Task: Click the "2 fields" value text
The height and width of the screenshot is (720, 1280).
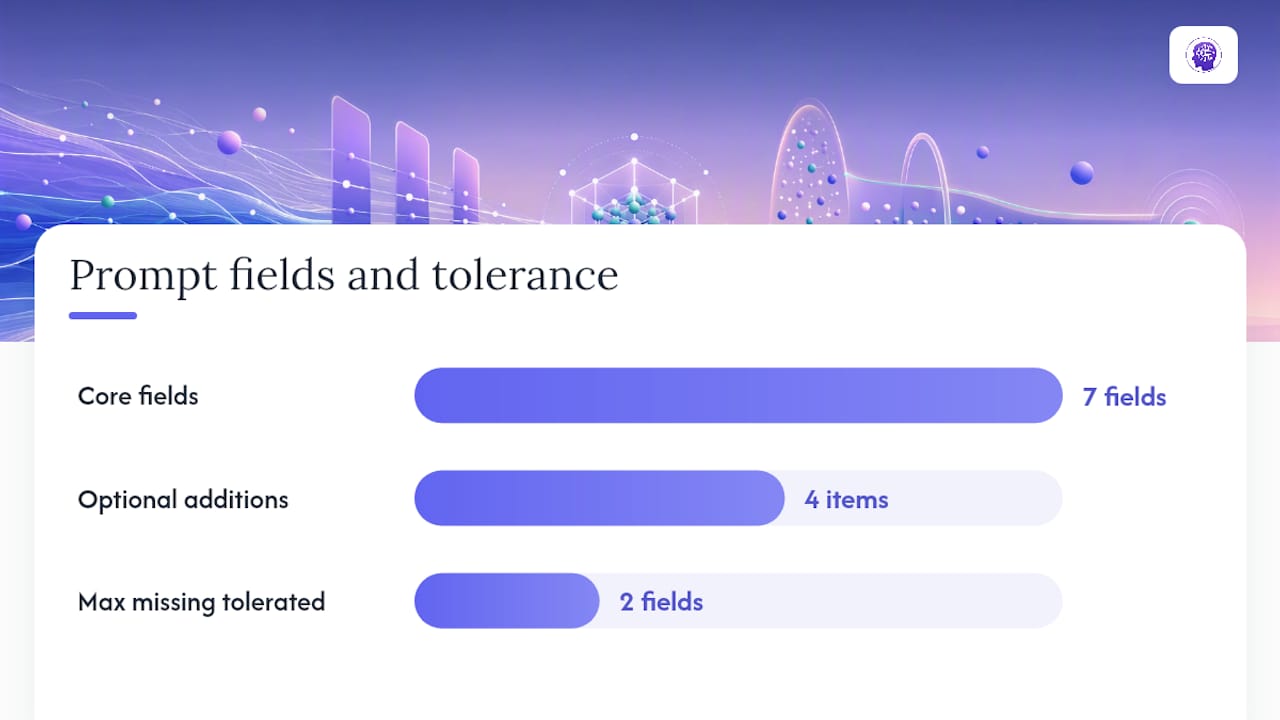Action: pos(661,602)
